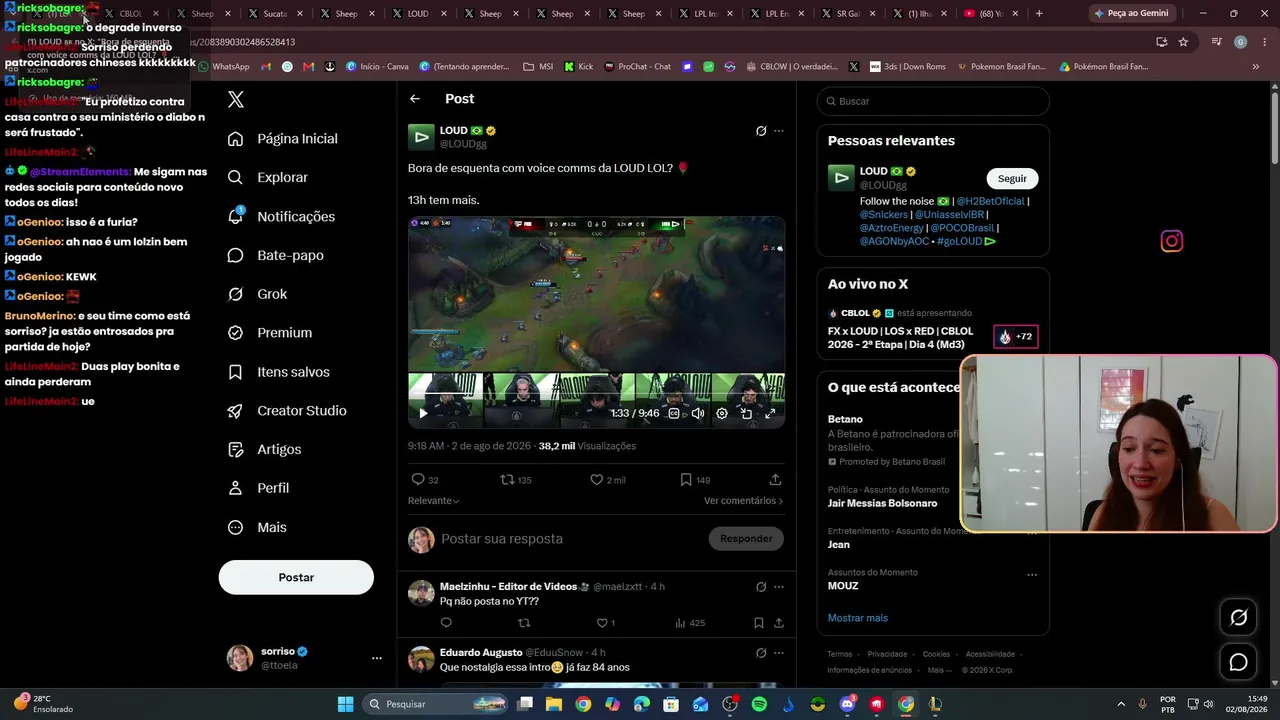Follow LOUD with Seguir button
This screenshot has height=720, width=1280.
[1012, 179]
